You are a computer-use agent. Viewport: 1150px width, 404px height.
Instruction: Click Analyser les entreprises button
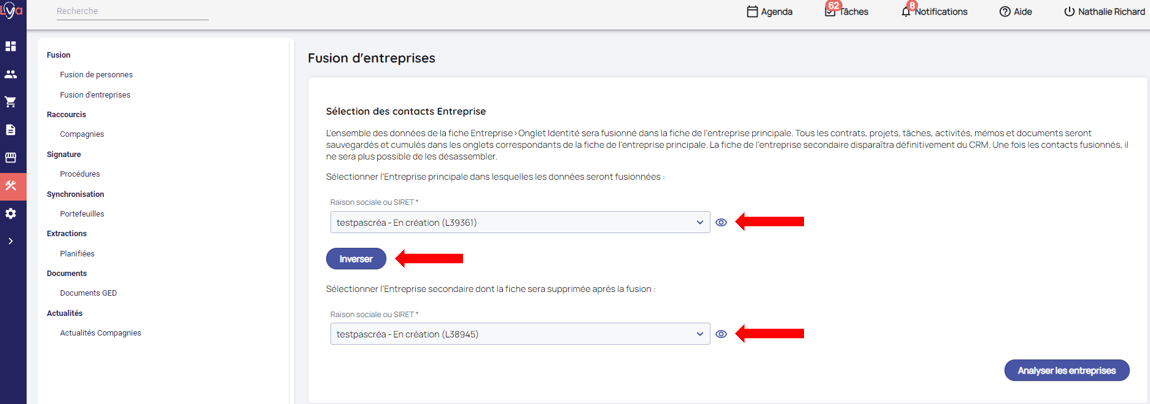tap(1066, 370)
